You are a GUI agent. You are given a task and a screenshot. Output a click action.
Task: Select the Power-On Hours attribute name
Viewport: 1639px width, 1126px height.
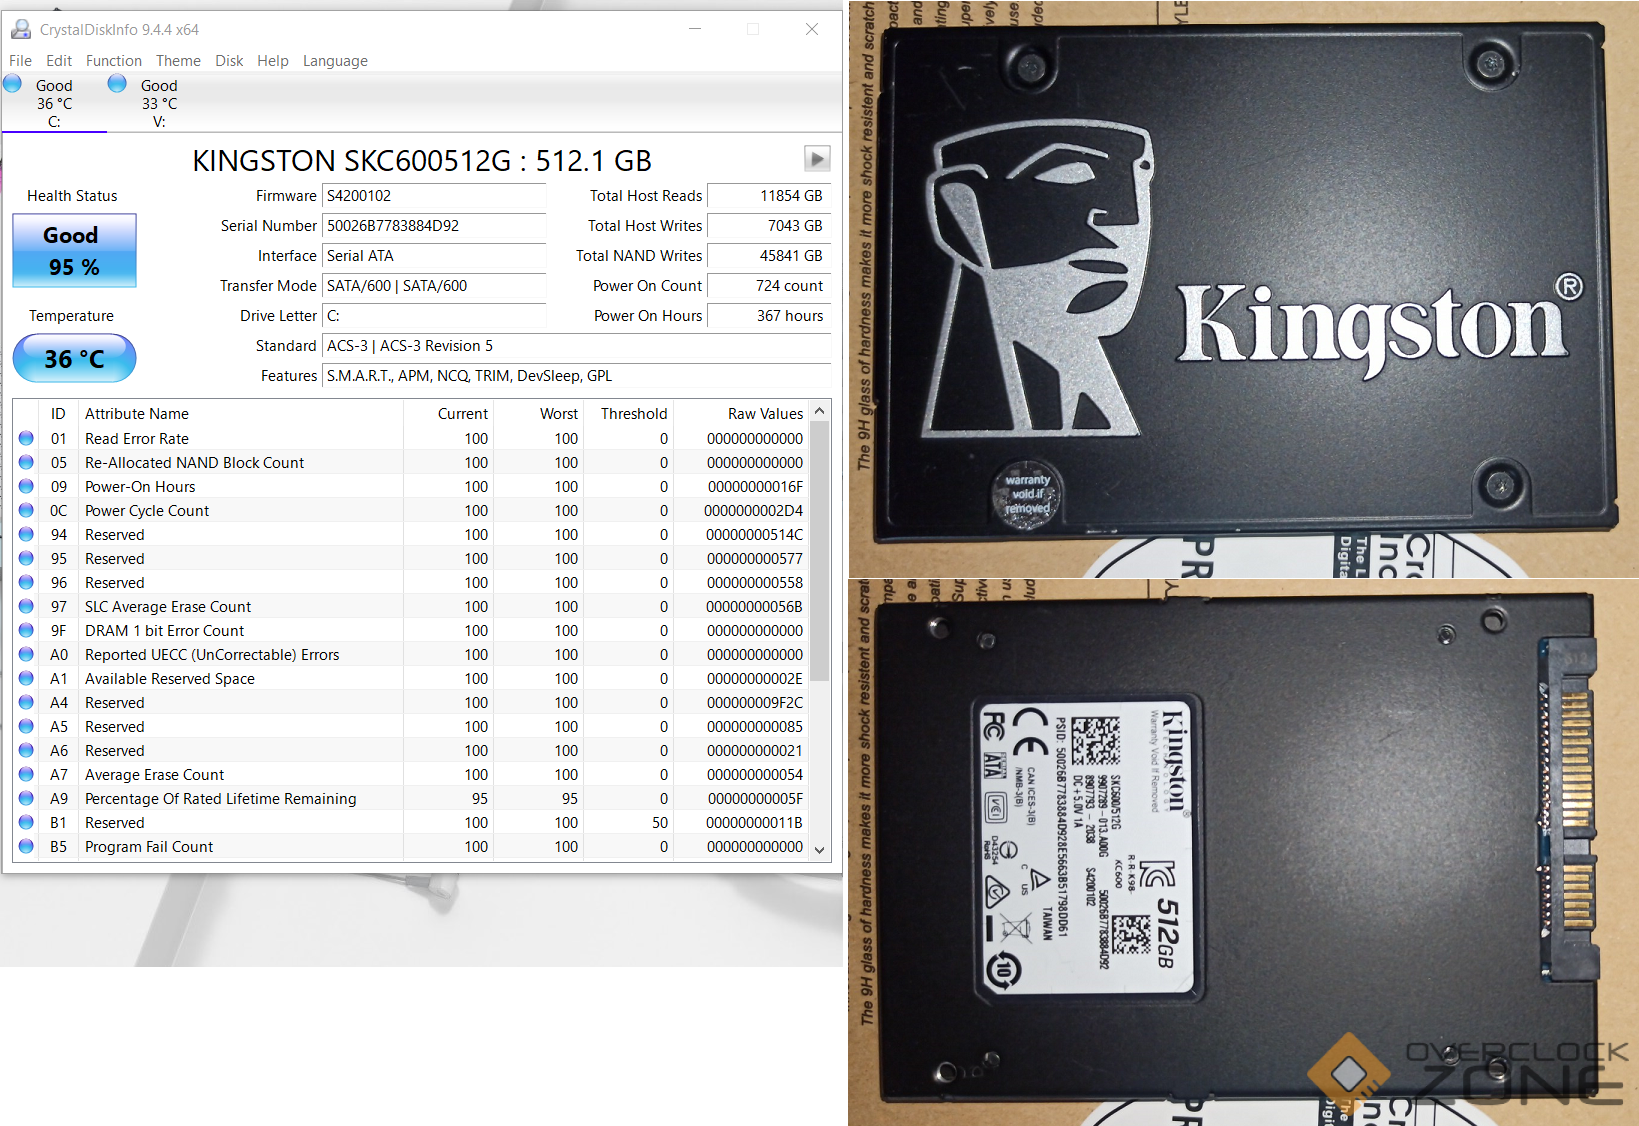coord(140,487)
